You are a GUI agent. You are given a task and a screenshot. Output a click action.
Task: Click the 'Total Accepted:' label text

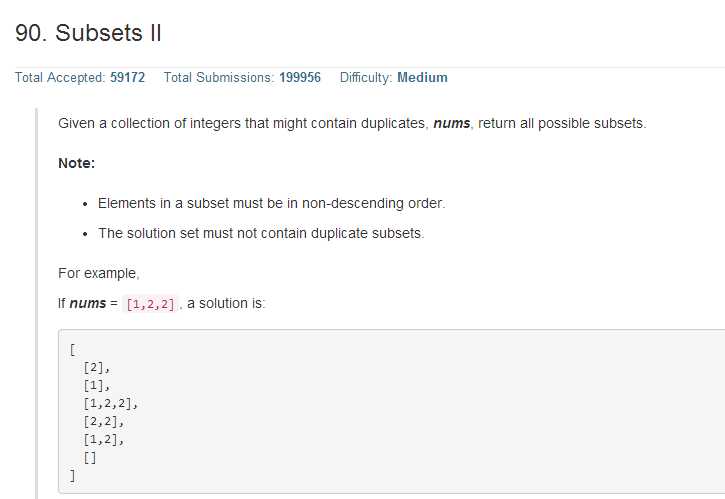click(60, 77)
